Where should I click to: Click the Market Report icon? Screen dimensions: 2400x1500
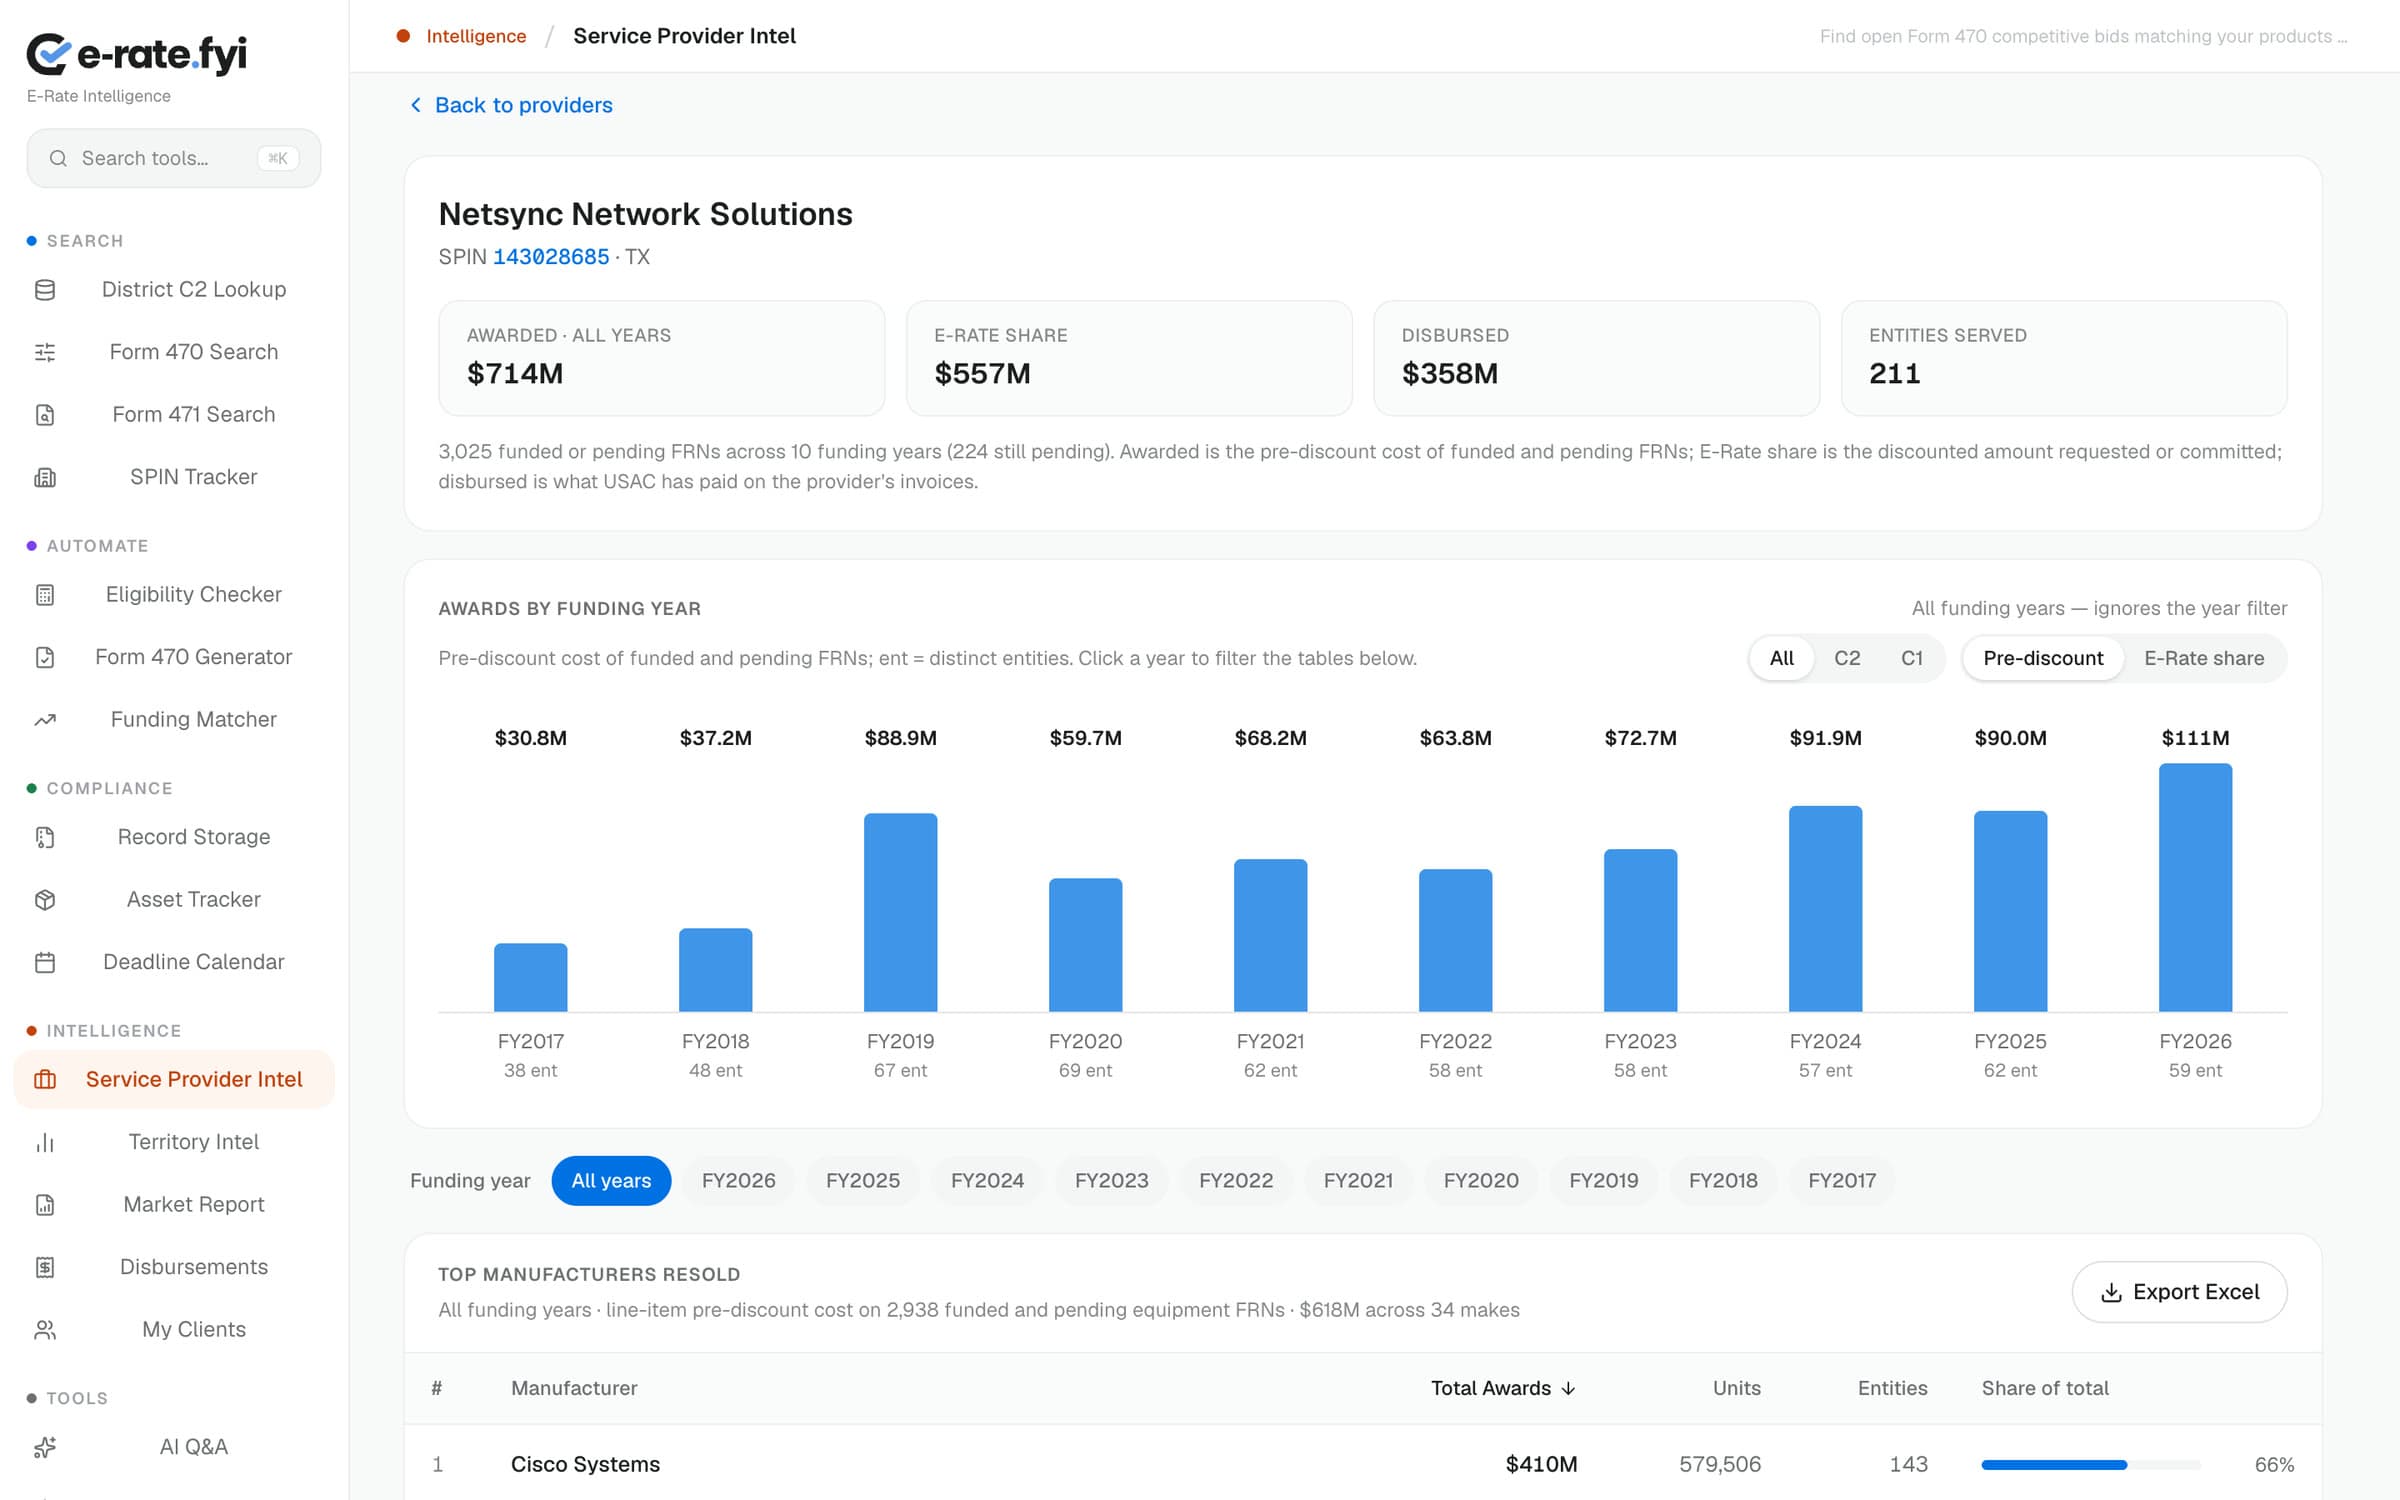(x=45, y=1205)
